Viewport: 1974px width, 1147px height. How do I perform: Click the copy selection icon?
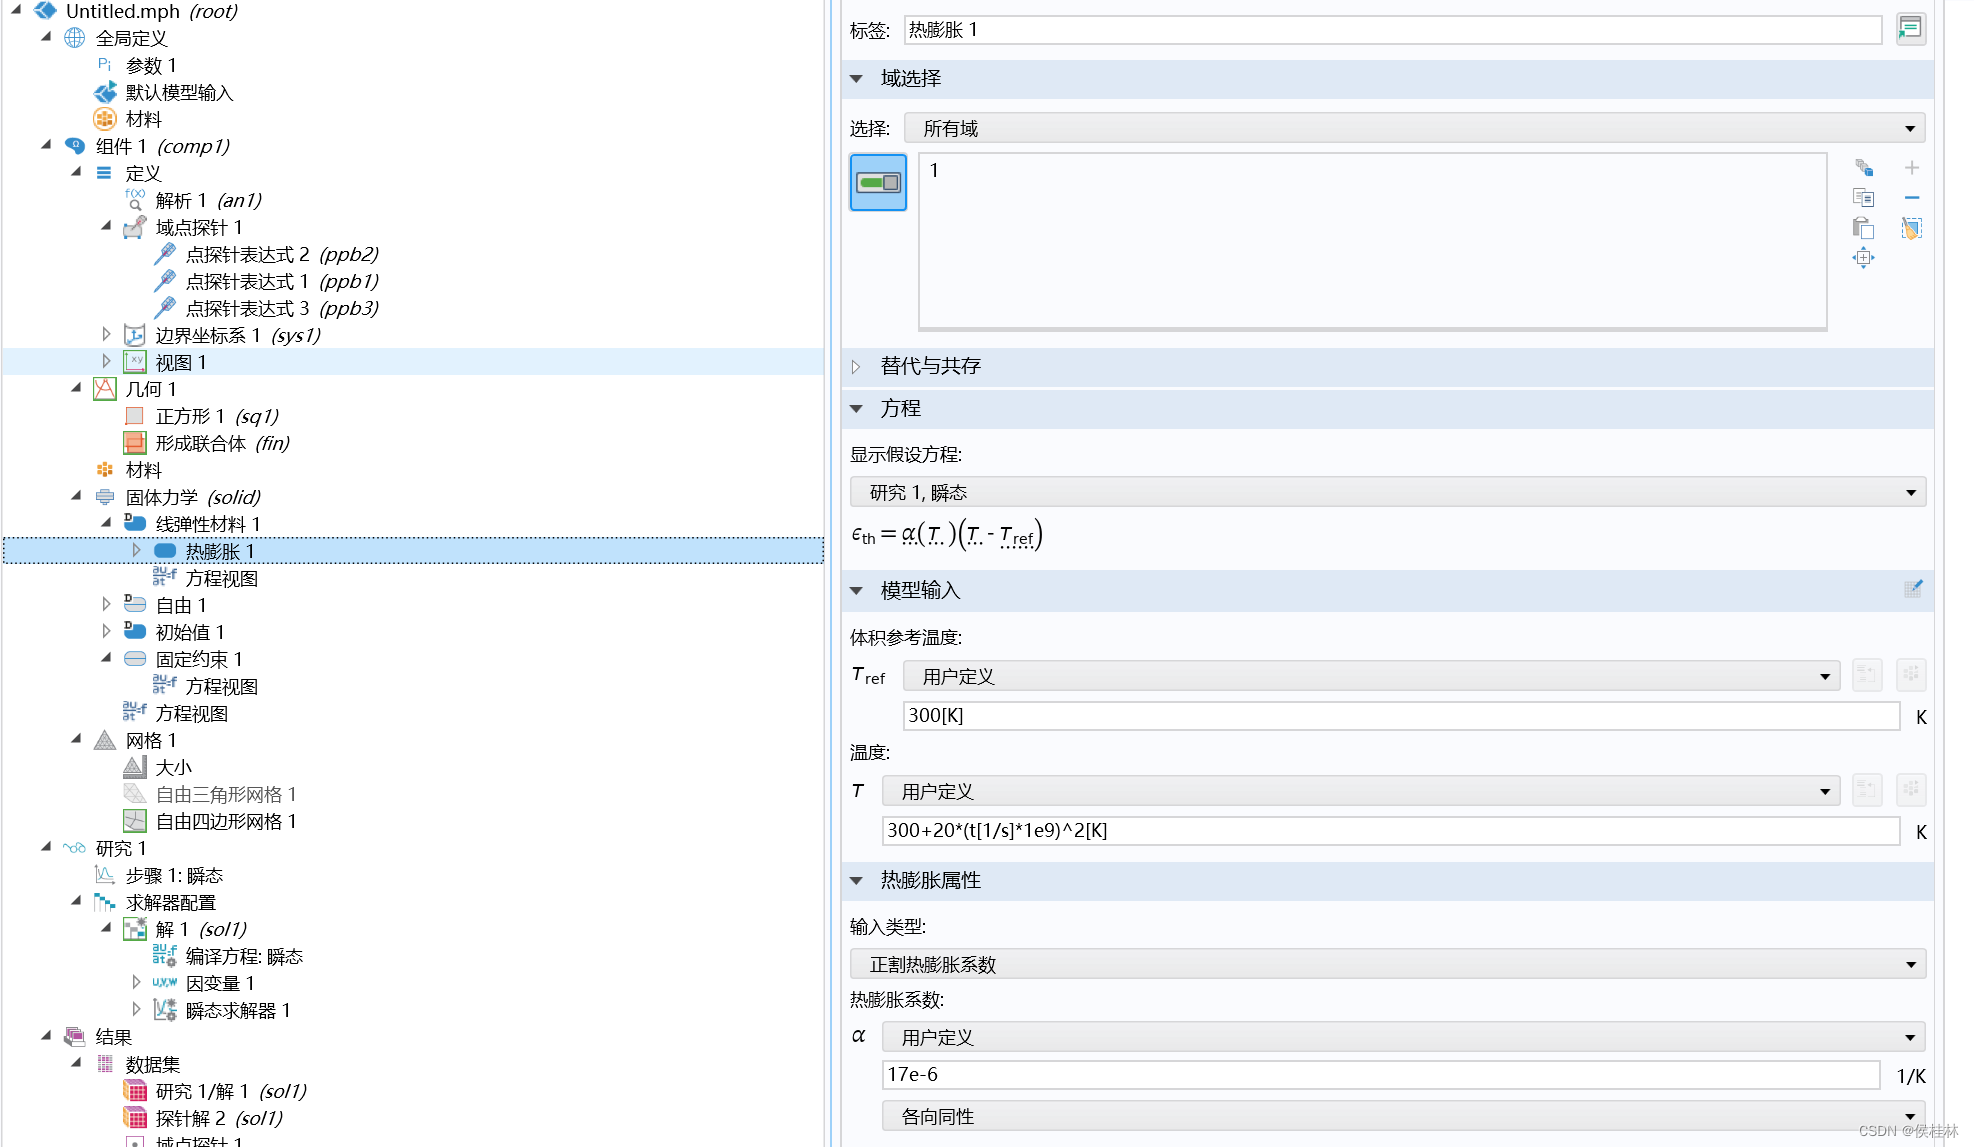coord(1864,197)
